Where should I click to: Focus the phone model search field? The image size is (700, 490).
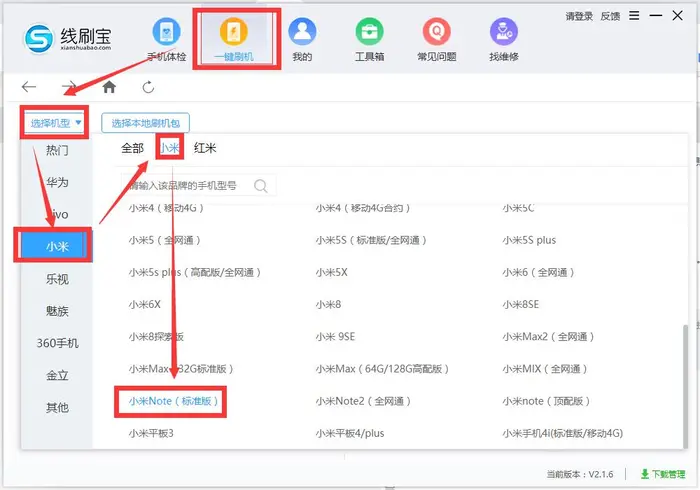point(199,186)
